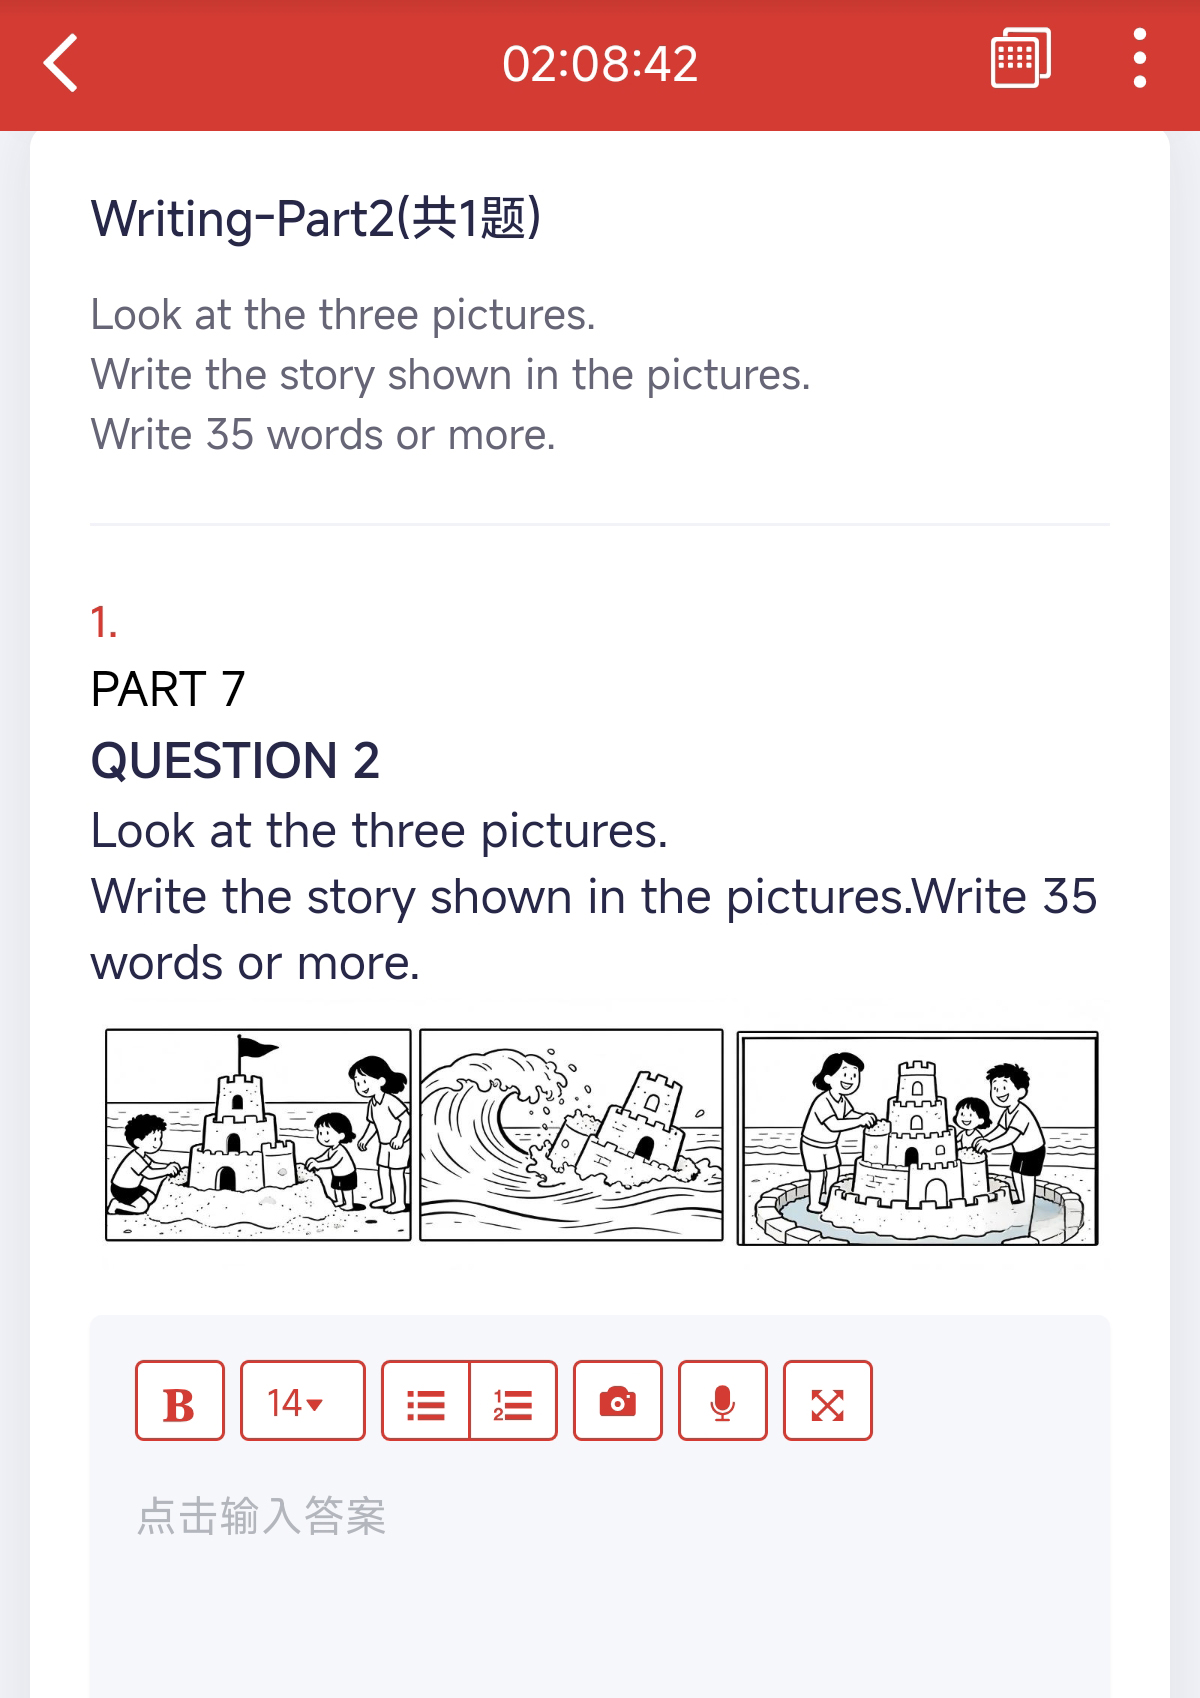Screen dimensions: 1200x1698
Task: Open the third rebuilt sandcastle picture
Action: point(917,1138)
